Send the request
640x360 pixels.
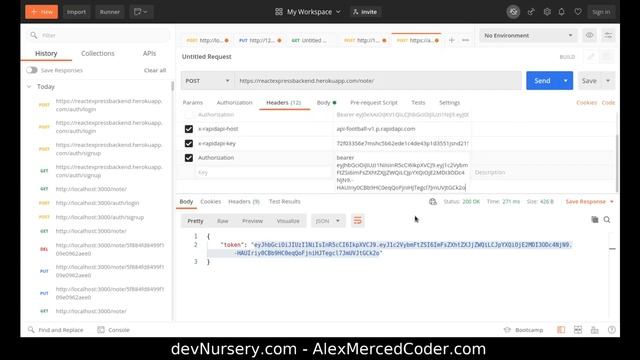(542, 81)
